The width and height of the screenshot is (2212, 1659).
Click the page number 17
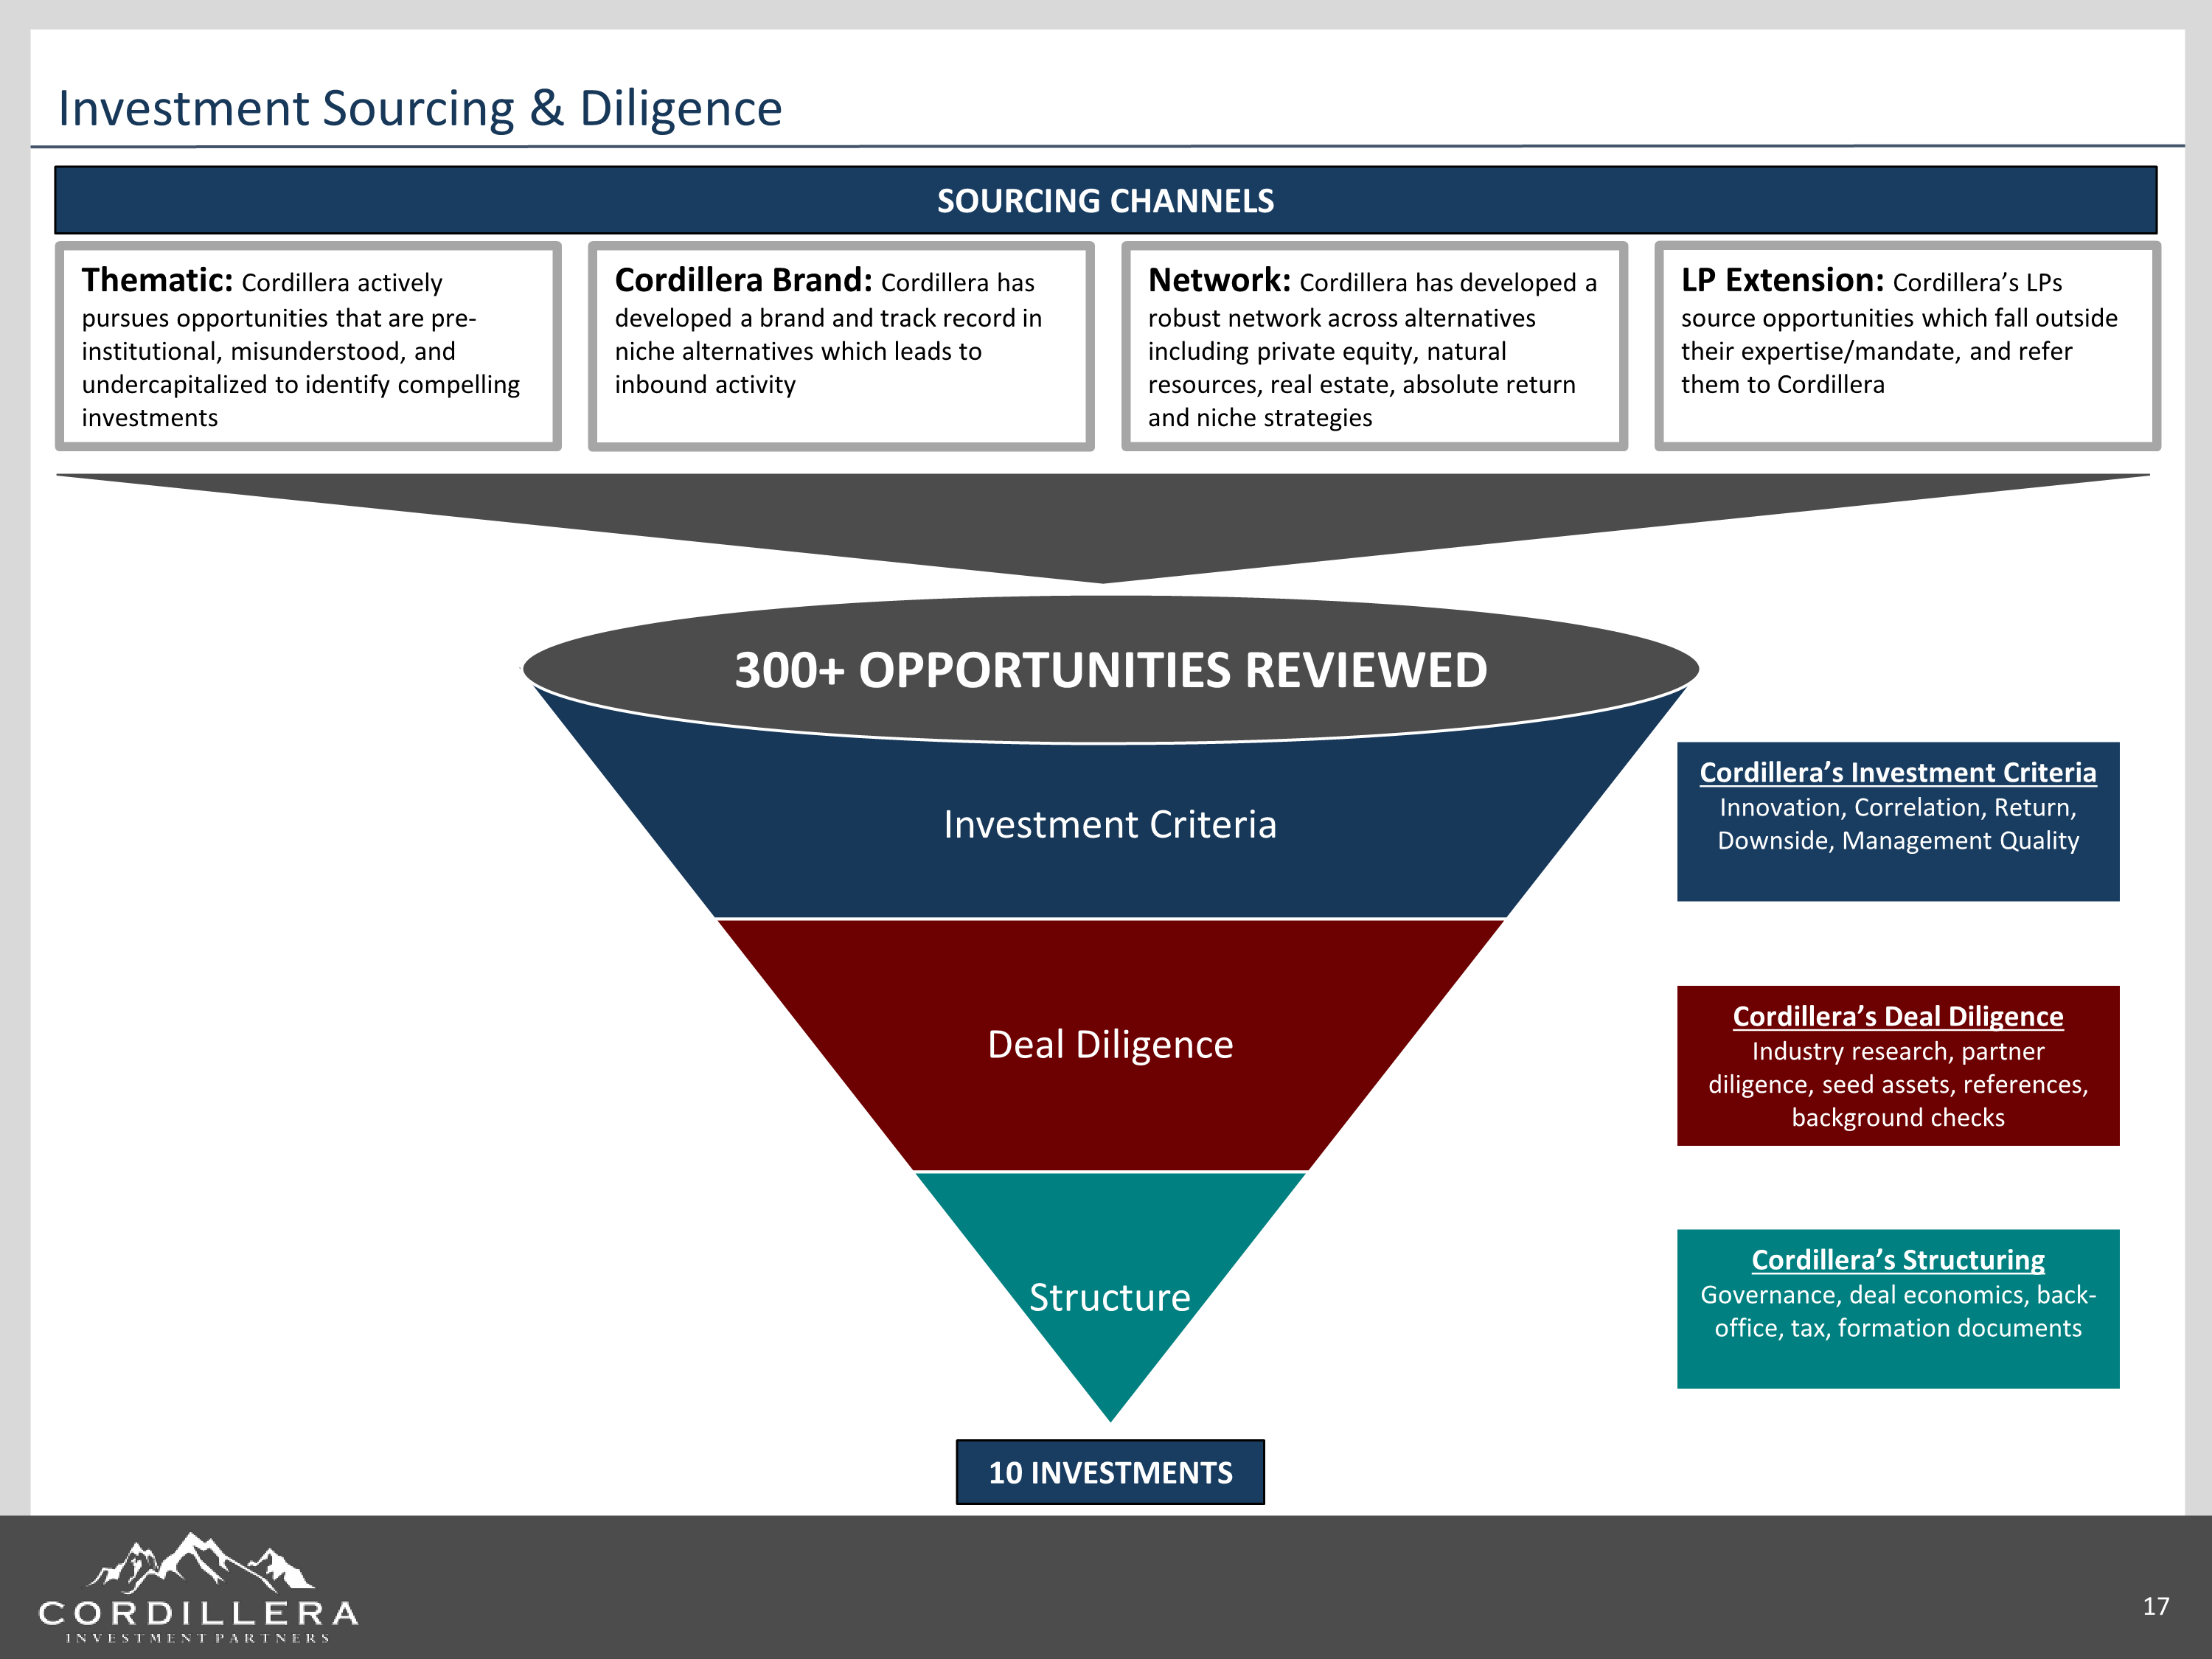[x=2155, y=1606]
